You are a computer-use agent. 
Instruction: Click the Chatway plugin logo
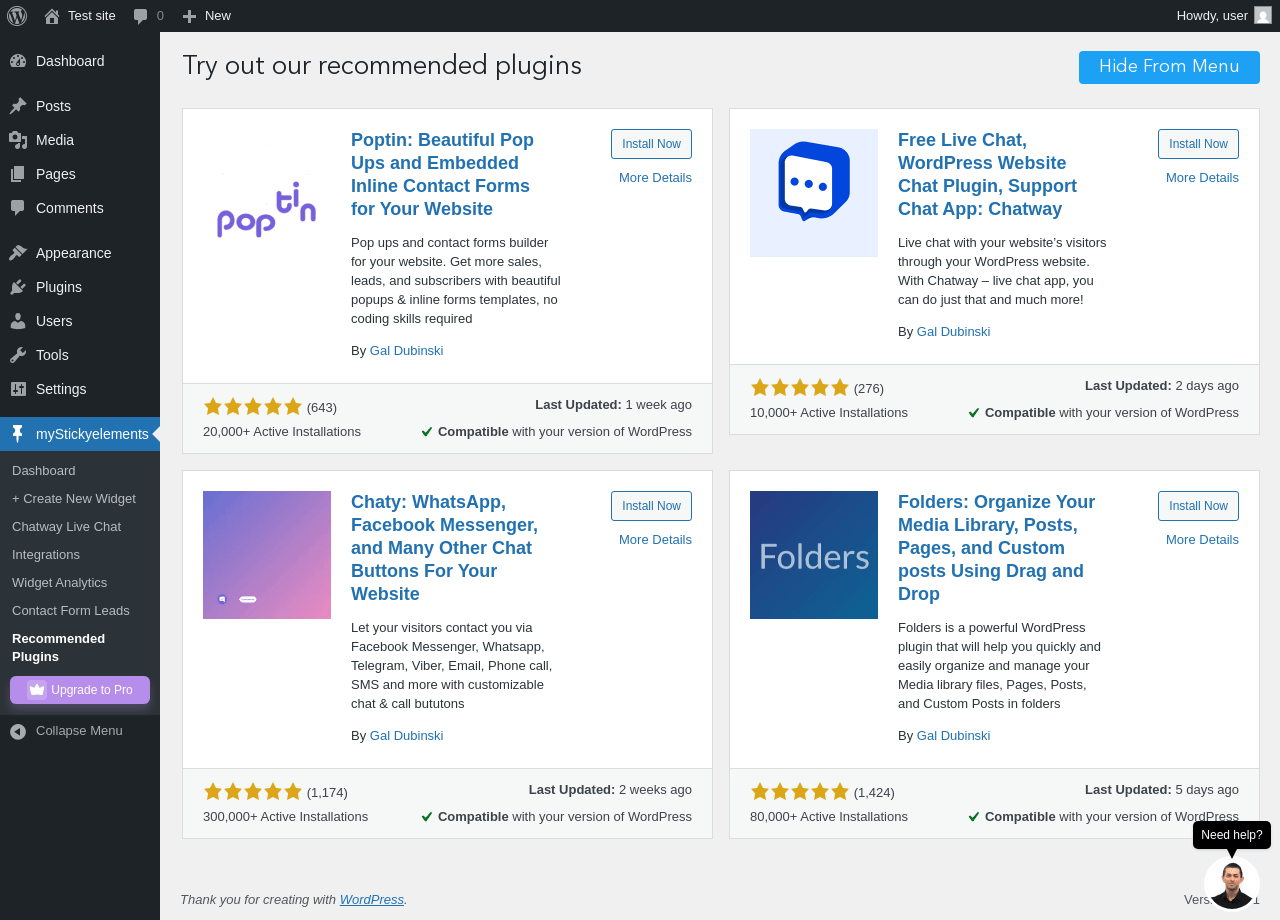(814, 193)
